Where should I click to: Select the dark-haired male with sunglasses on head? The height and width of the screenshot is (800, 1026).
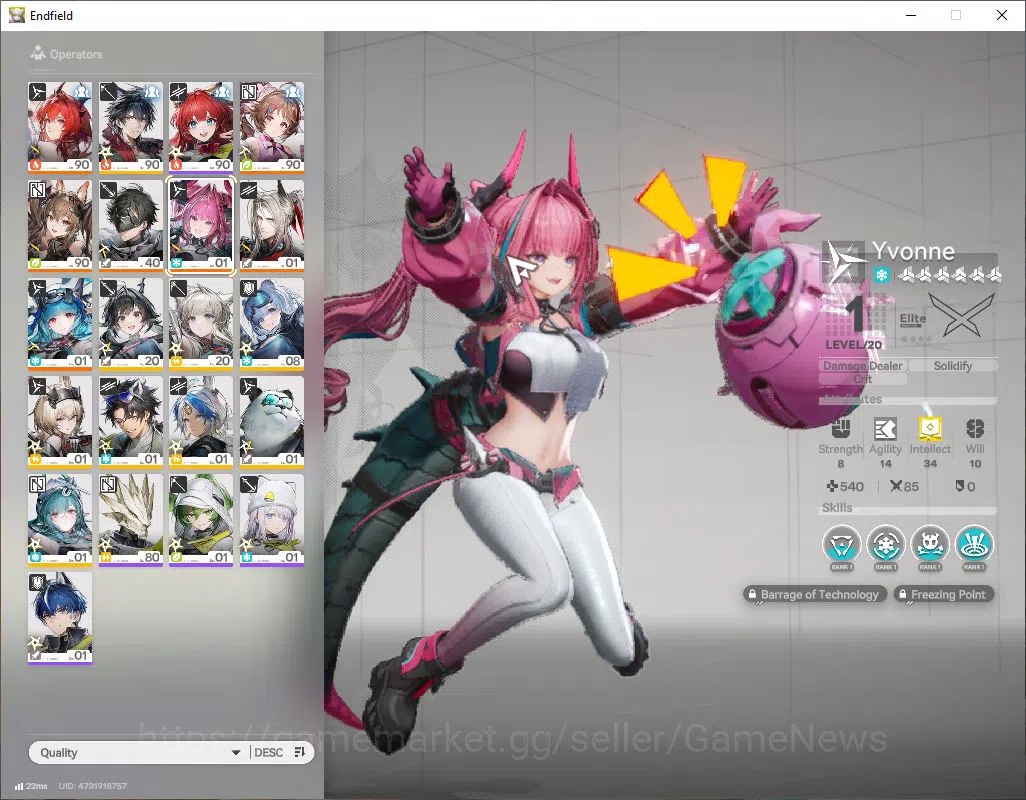130,421
